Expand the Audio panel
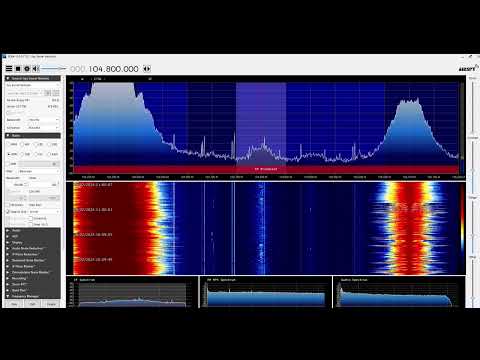The image size is (480, 360). coord(33,231)
